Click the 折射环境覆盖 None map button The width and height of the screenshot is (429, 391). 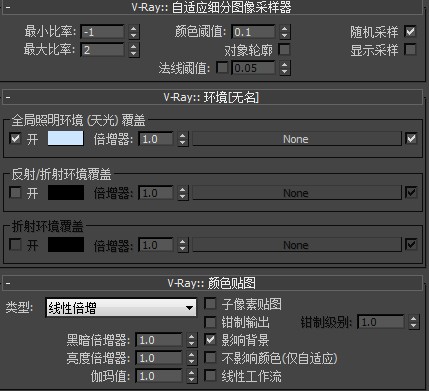click(297, 245)
